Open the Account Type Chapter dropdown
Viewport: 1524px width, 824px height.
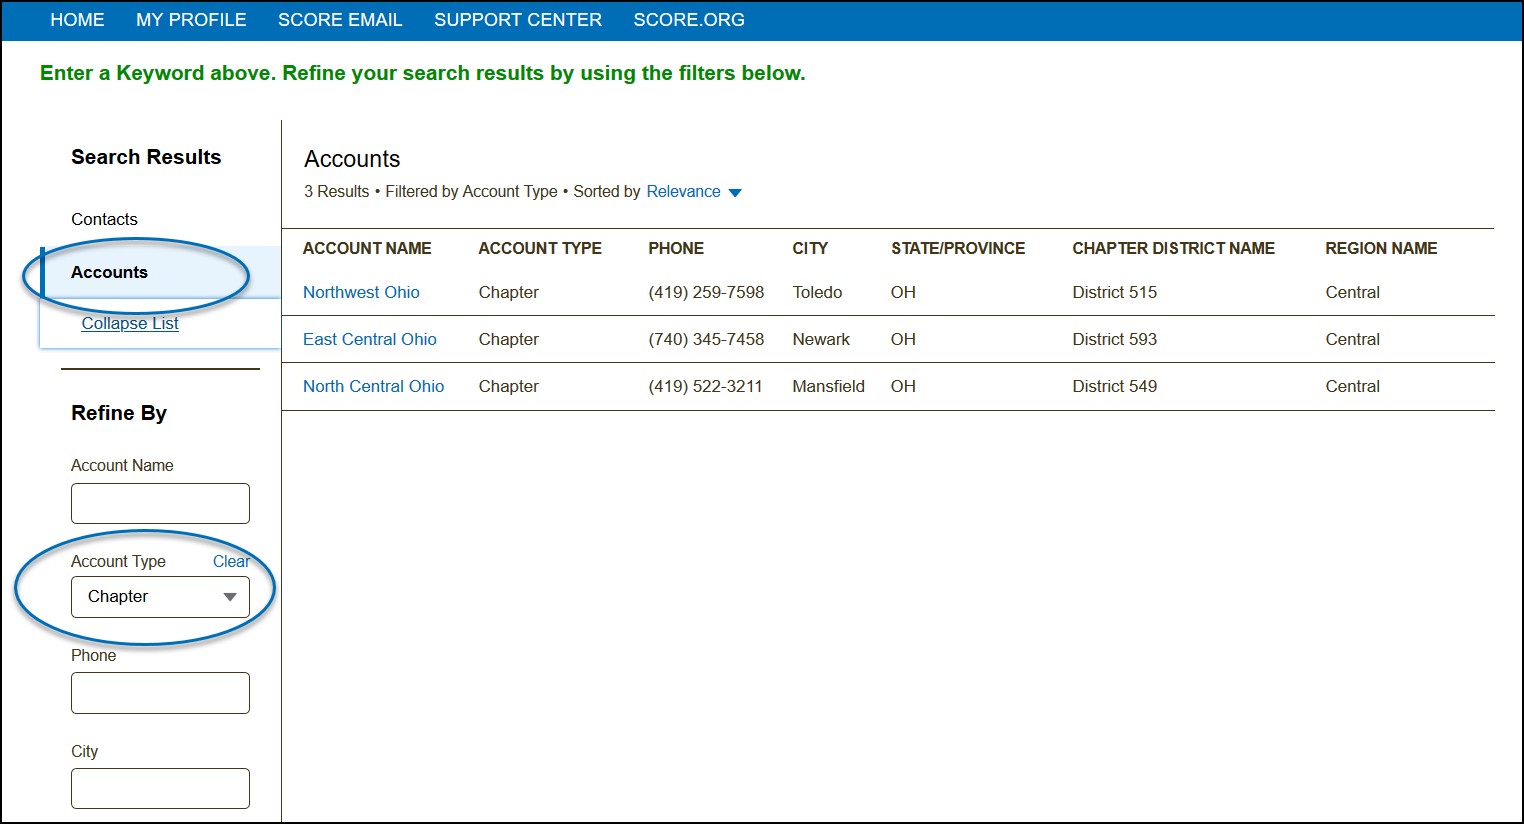[160, 597]
